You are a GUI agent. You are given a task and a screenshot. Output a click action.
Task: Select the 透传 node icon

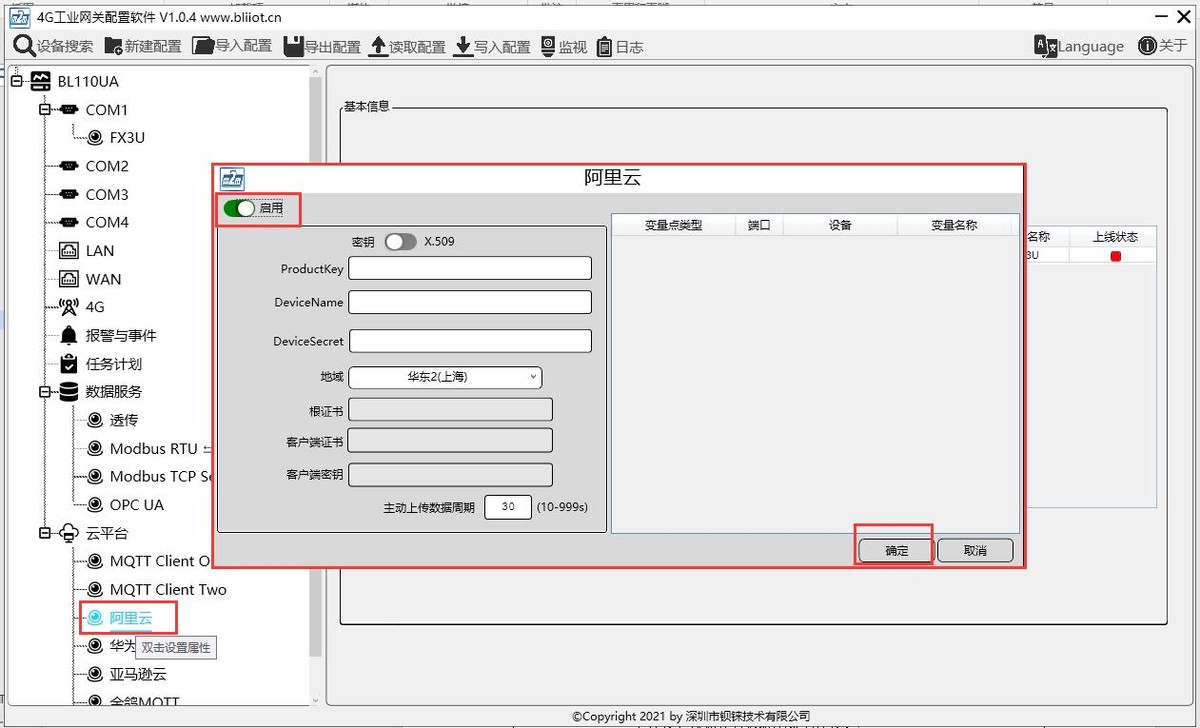pos(96,420)
